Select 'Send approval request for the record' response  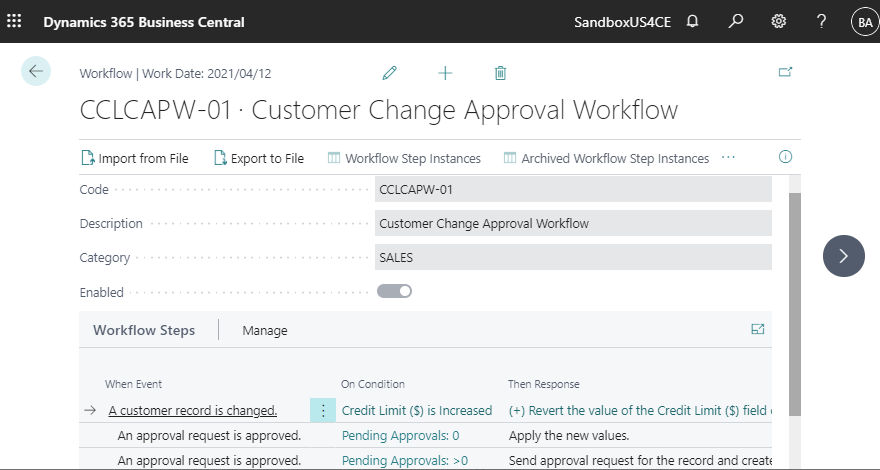tap(640, 460)
